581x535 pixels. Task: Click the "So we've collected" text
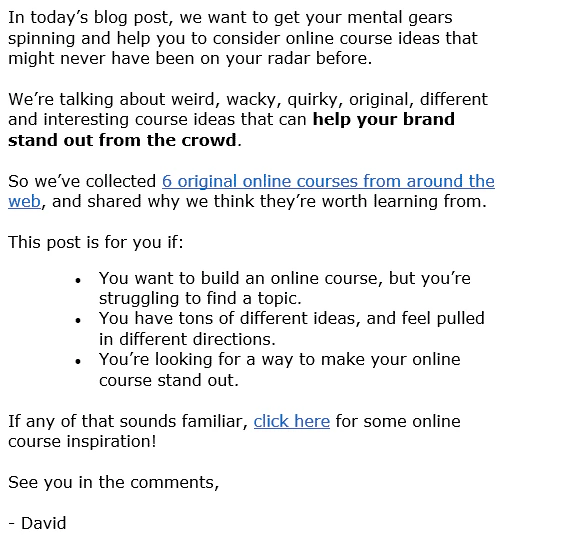click(x=82, y=181)
